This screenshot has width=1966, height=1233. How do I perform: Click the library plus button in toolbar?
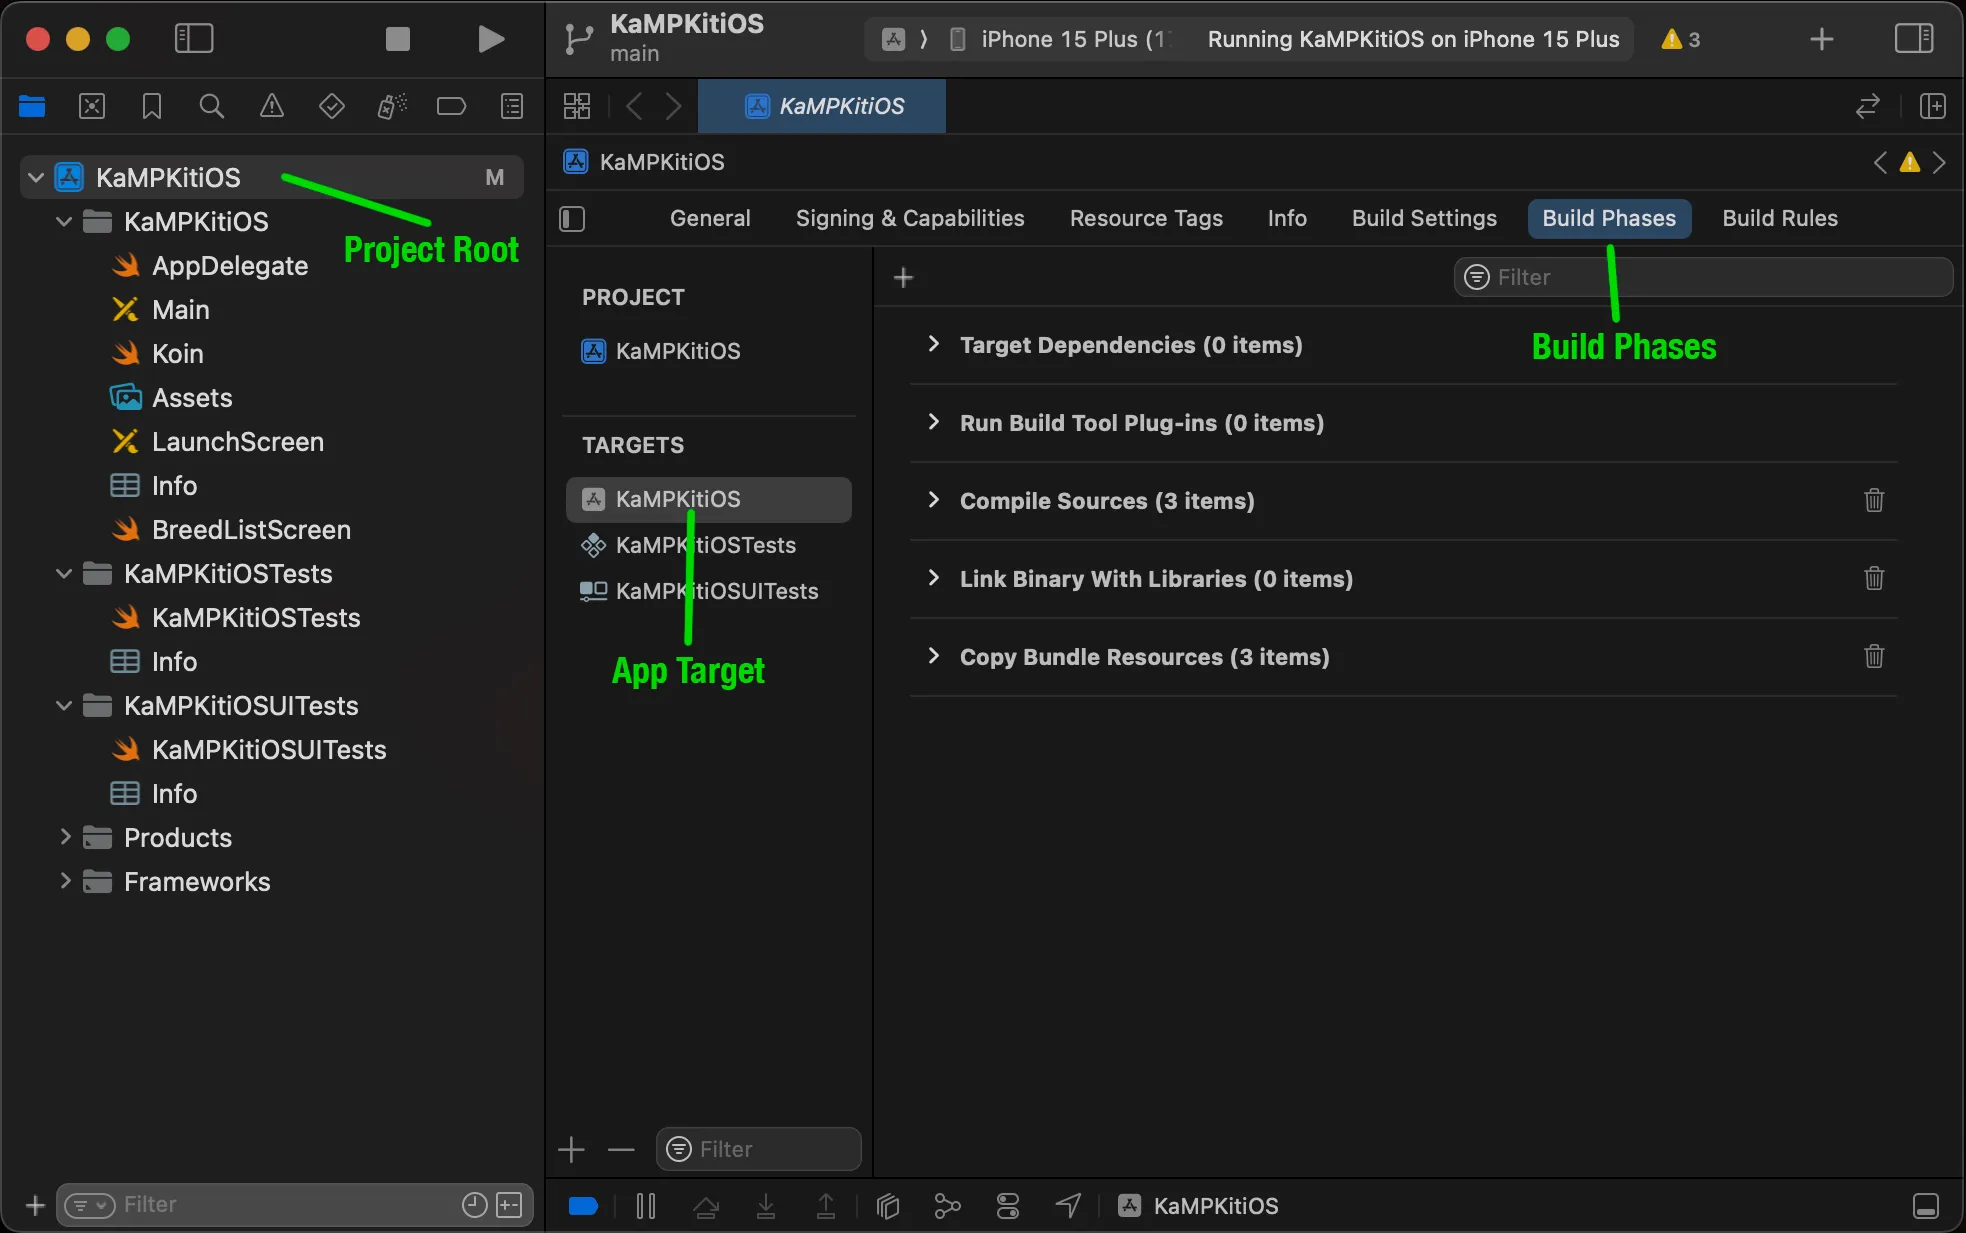click(x=1822, y=39)
